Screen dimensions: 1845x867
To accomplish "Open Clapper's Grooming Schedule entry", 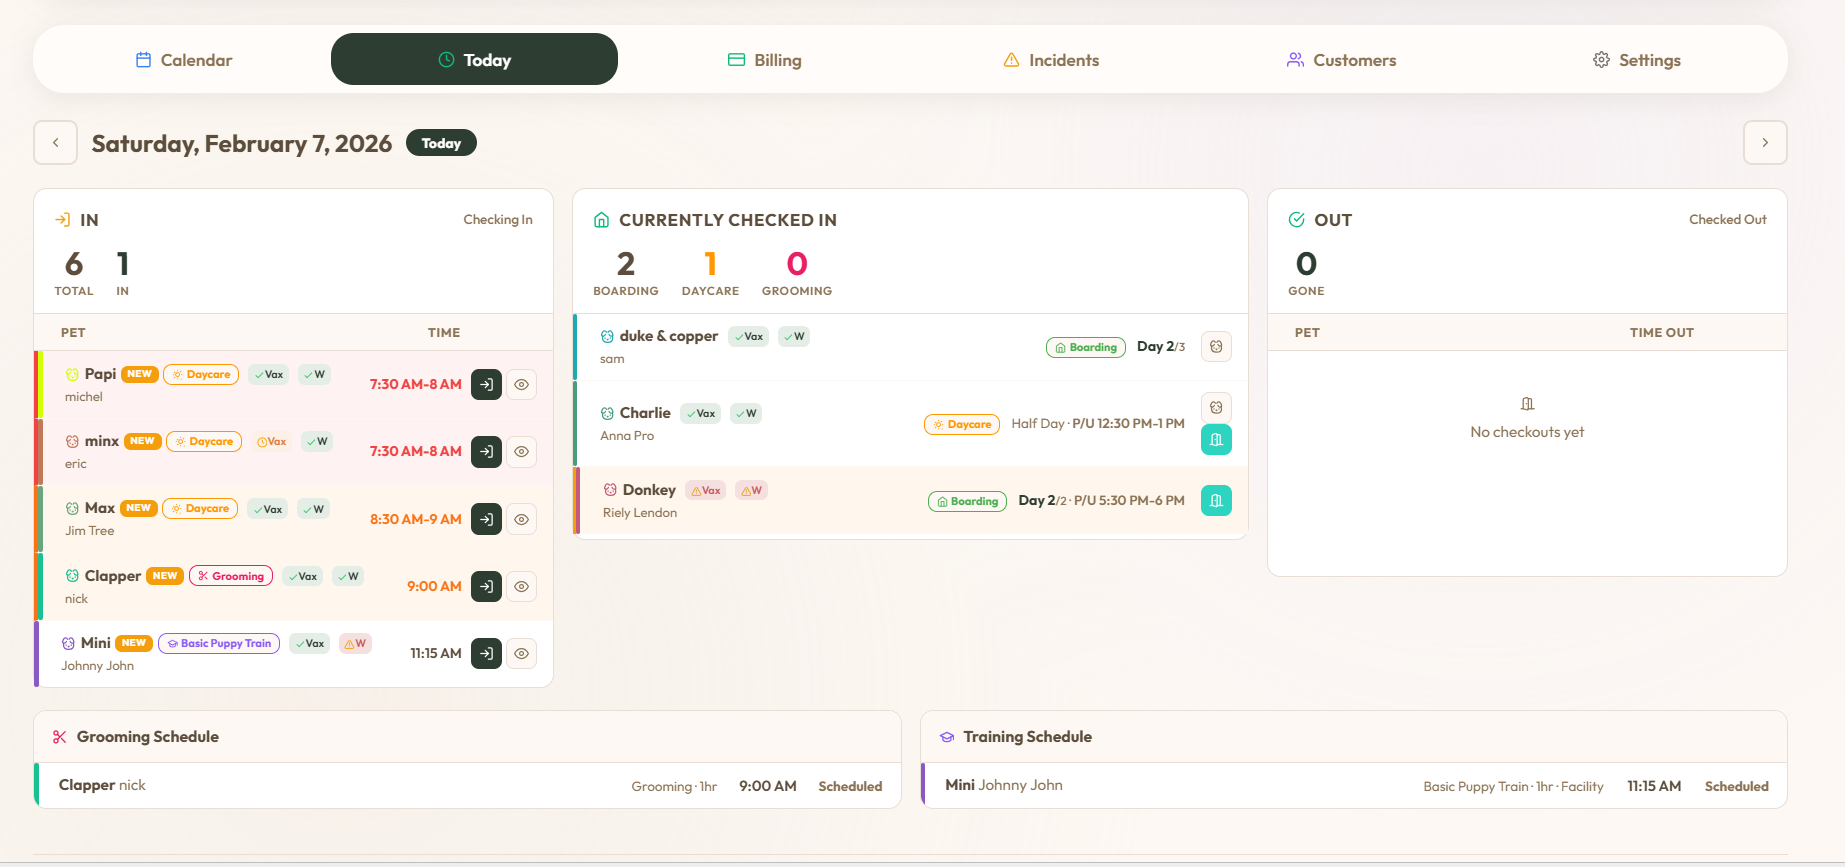I will [x=468, y=785].
